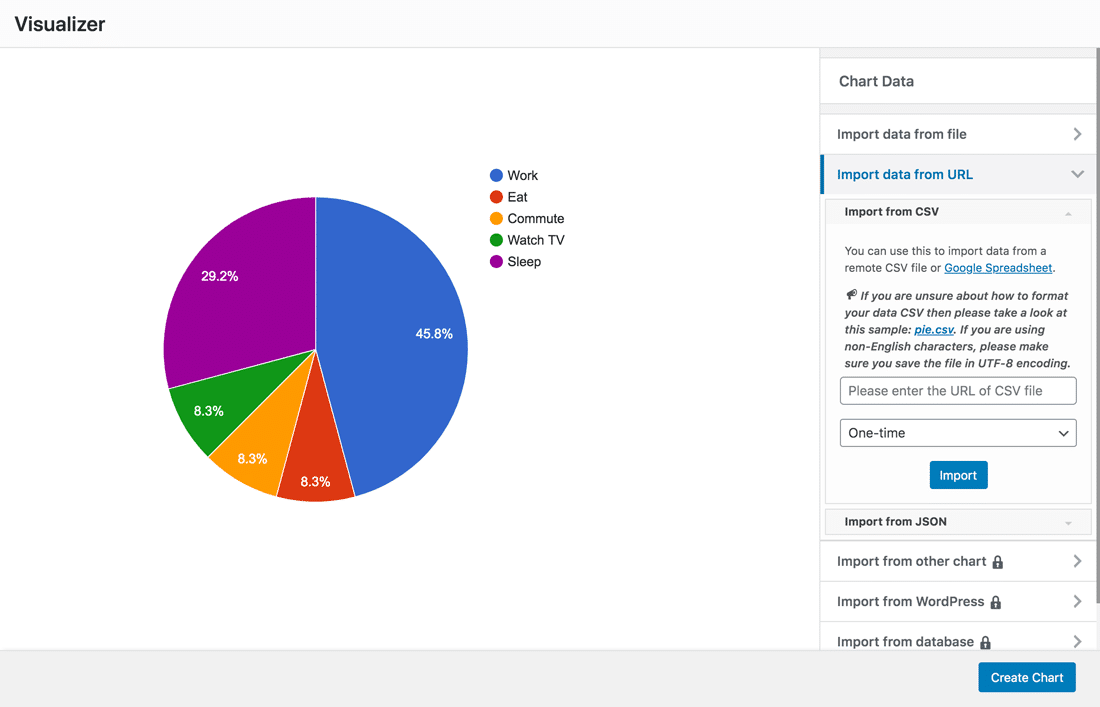Click the blue Import button
The height and width of the screenshot is (707, 1100).
click(x=958, y=475)
